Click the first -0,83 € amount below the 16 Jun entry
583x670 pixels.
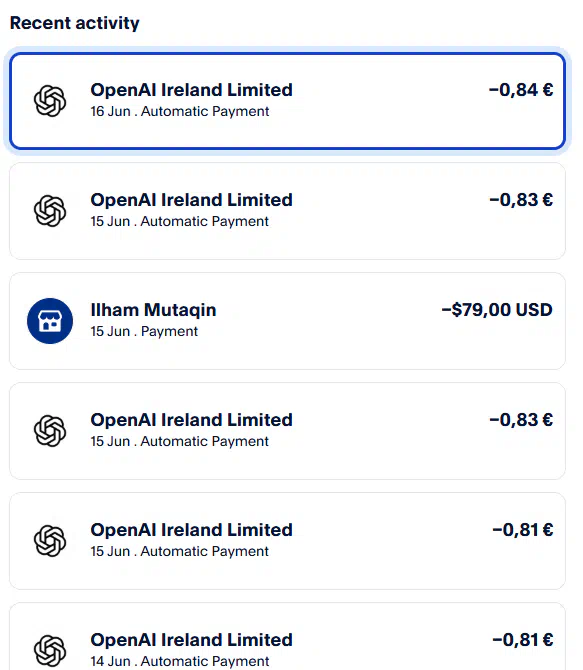(521, 200)
